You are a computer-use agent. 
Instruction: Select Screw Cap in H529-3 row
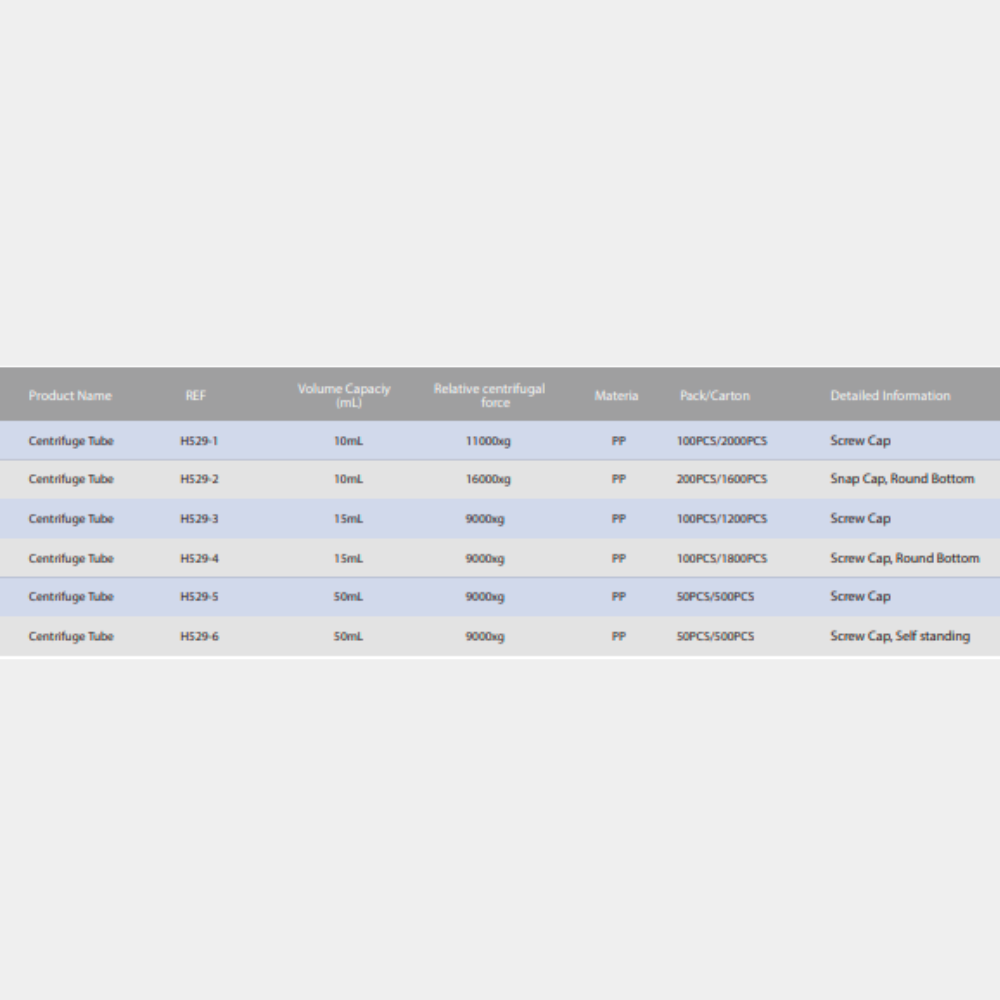(x=860, y=518)
